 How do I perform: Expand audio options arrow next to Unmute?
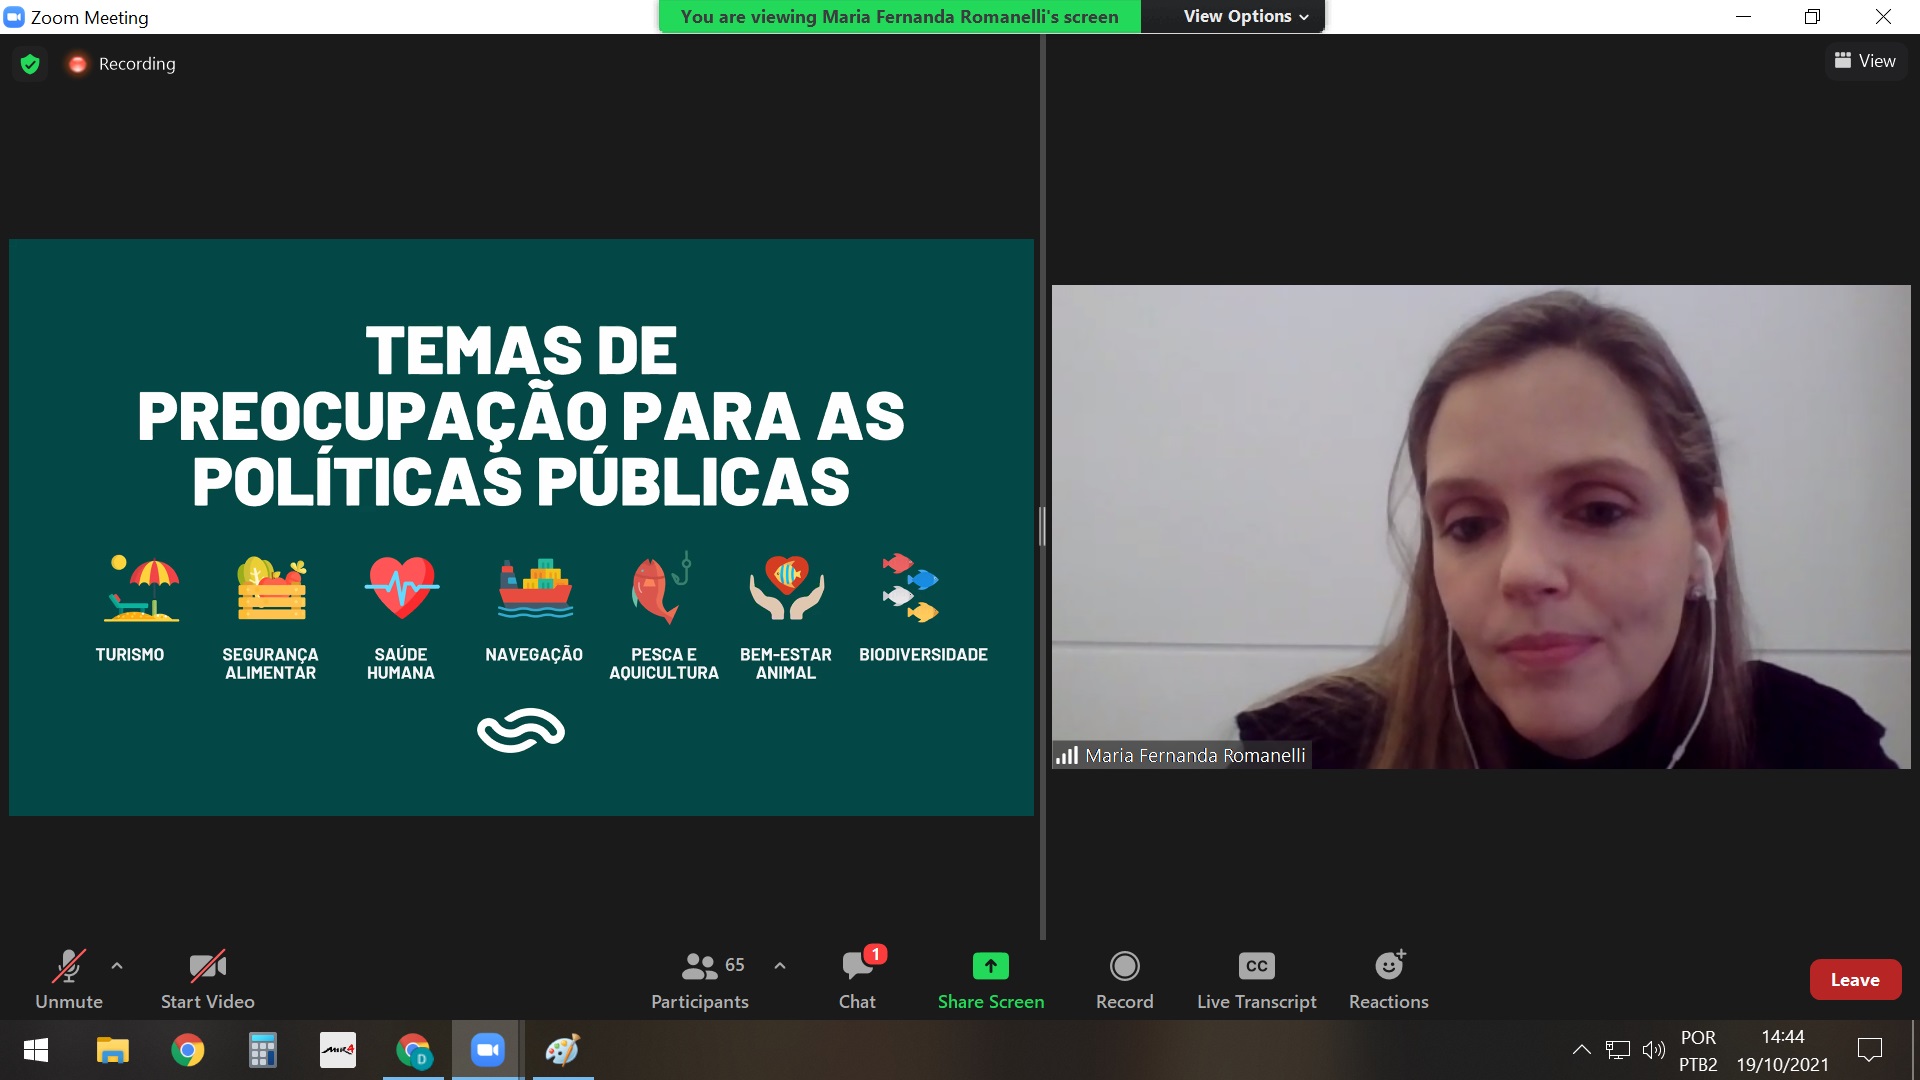pos(117,966)
